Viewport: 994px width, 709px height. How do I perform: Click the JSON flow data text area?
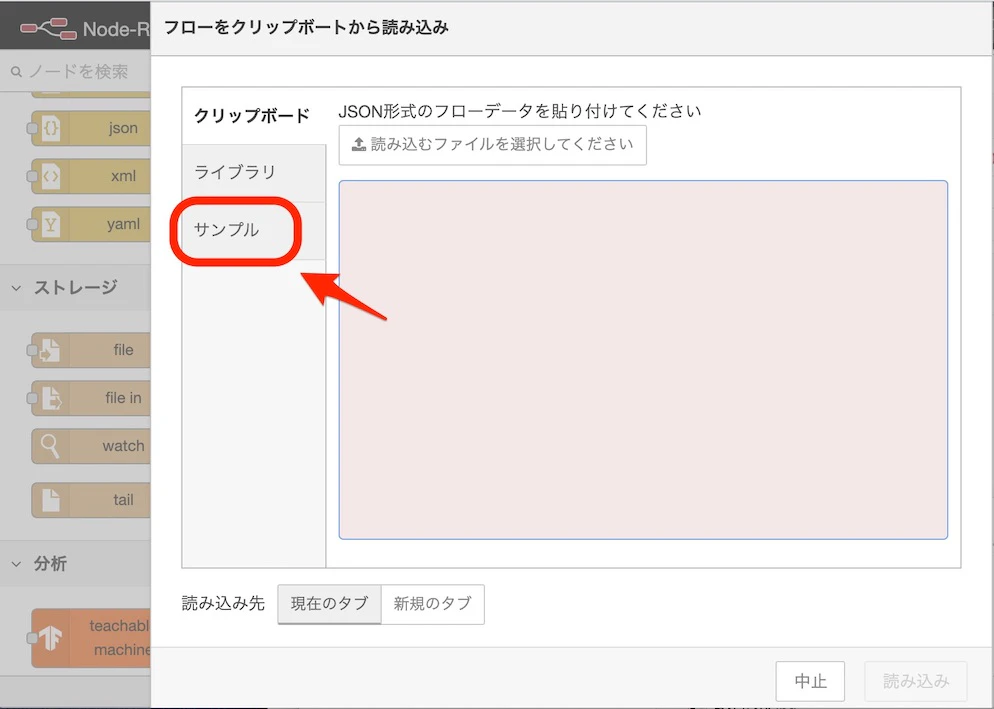643,360
